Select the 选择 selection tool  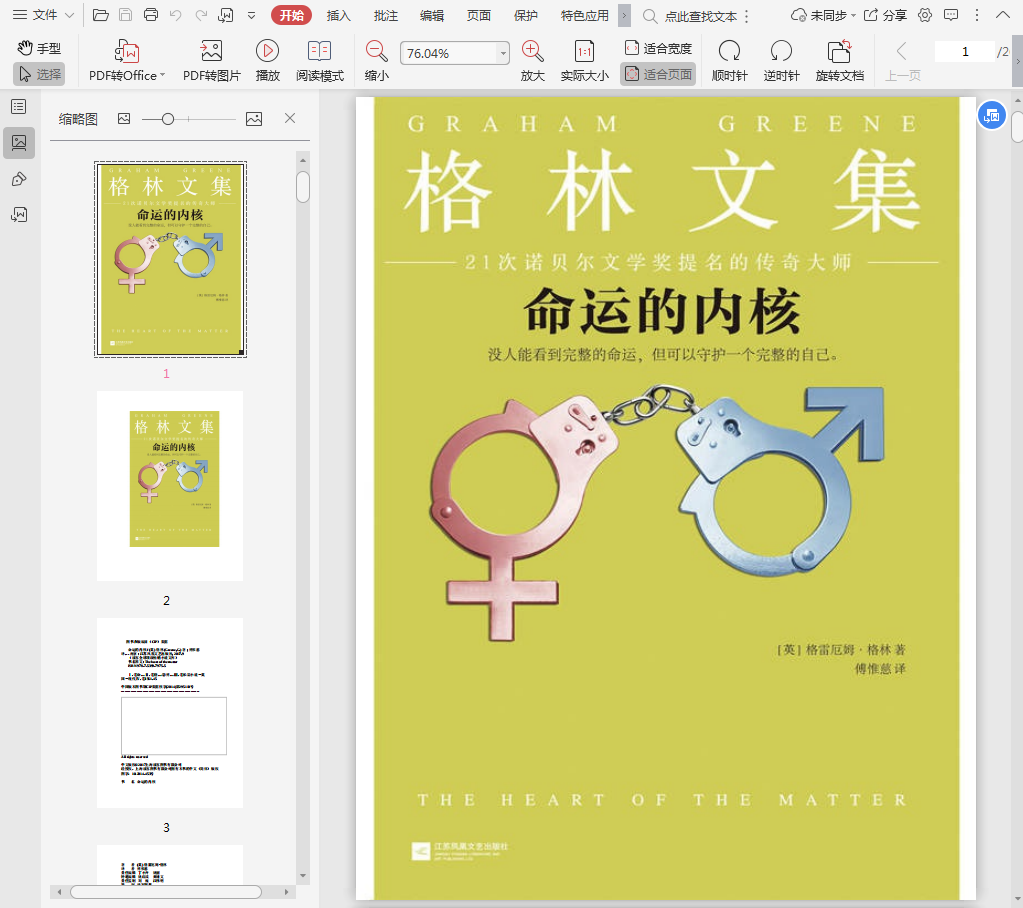(x=39, y=74)
